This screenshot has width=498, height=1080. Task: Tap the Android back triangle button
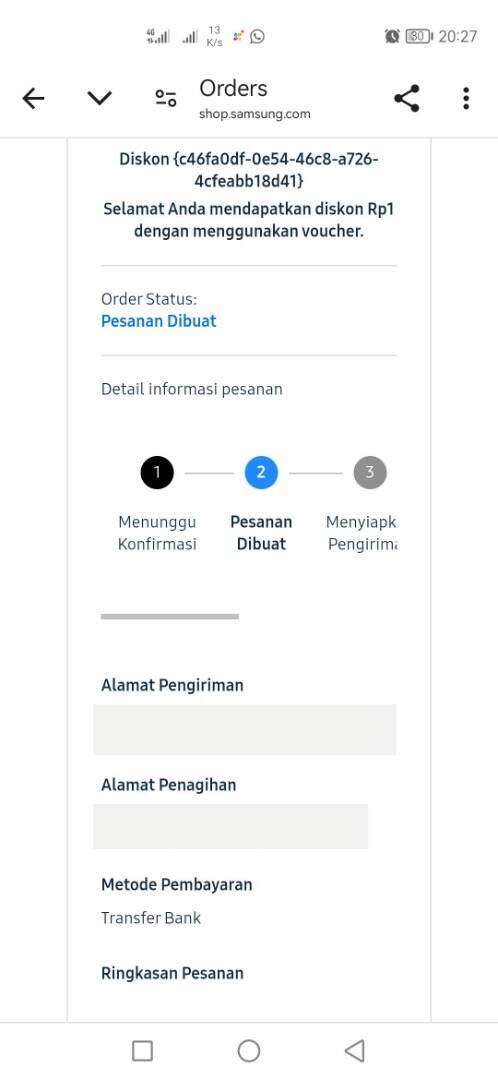tap(354, 1051)
